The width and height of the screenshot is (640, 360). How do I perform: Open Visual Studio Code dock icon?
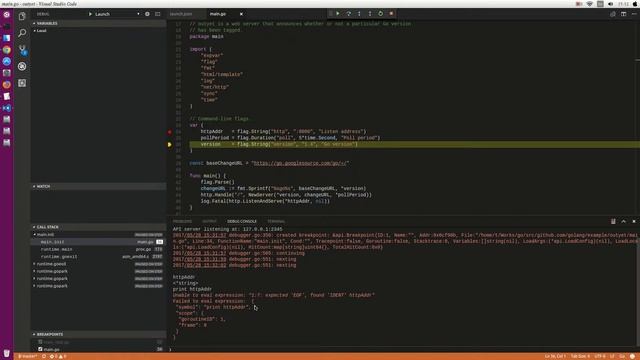pyautogui.click(x=7, y=108)
